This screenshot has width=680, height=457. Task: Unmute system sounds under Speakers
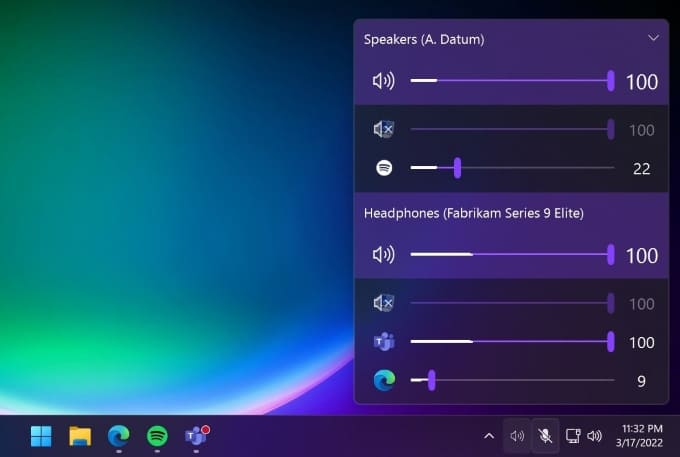click(x=384, y=129)
